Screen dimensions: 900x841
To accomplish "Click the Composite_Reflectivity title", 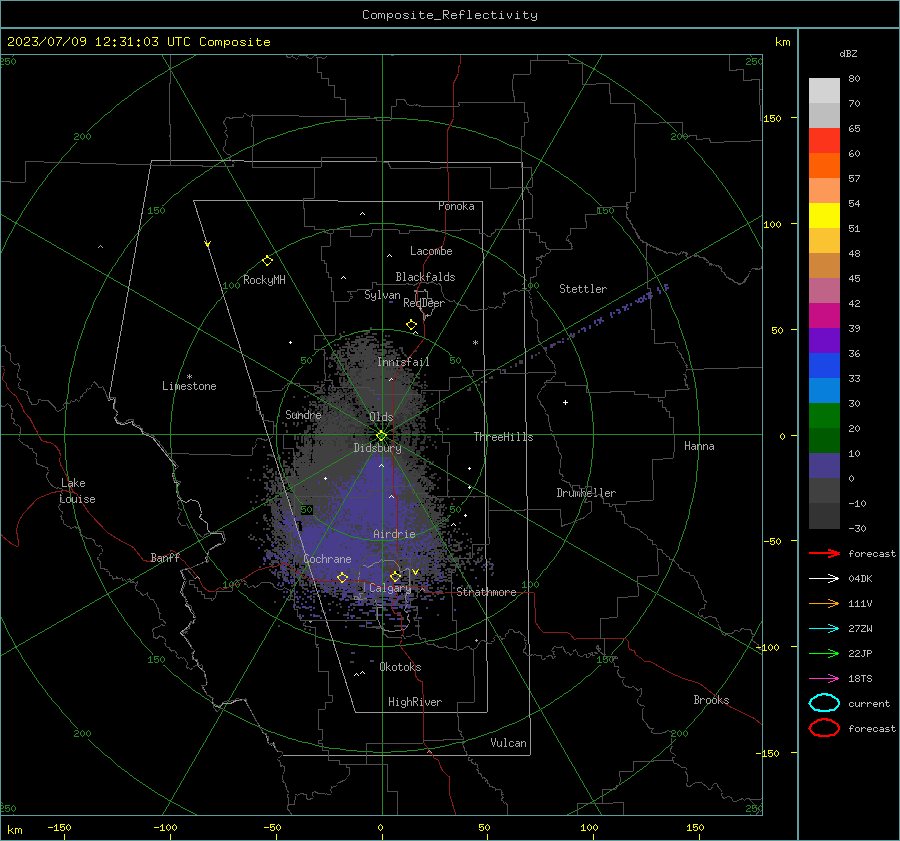I will 450,15.
